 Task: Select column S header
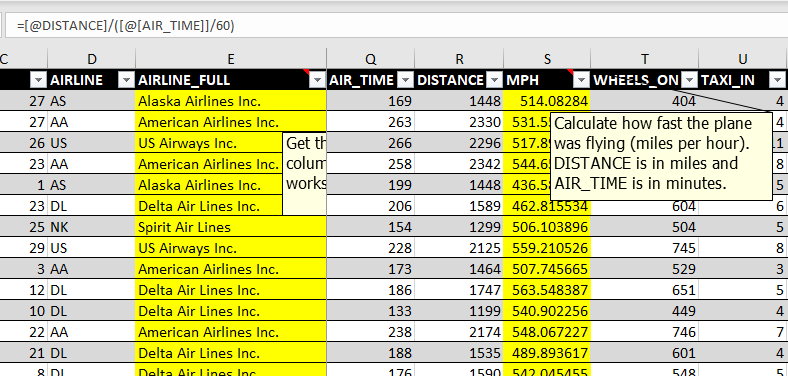547,59
